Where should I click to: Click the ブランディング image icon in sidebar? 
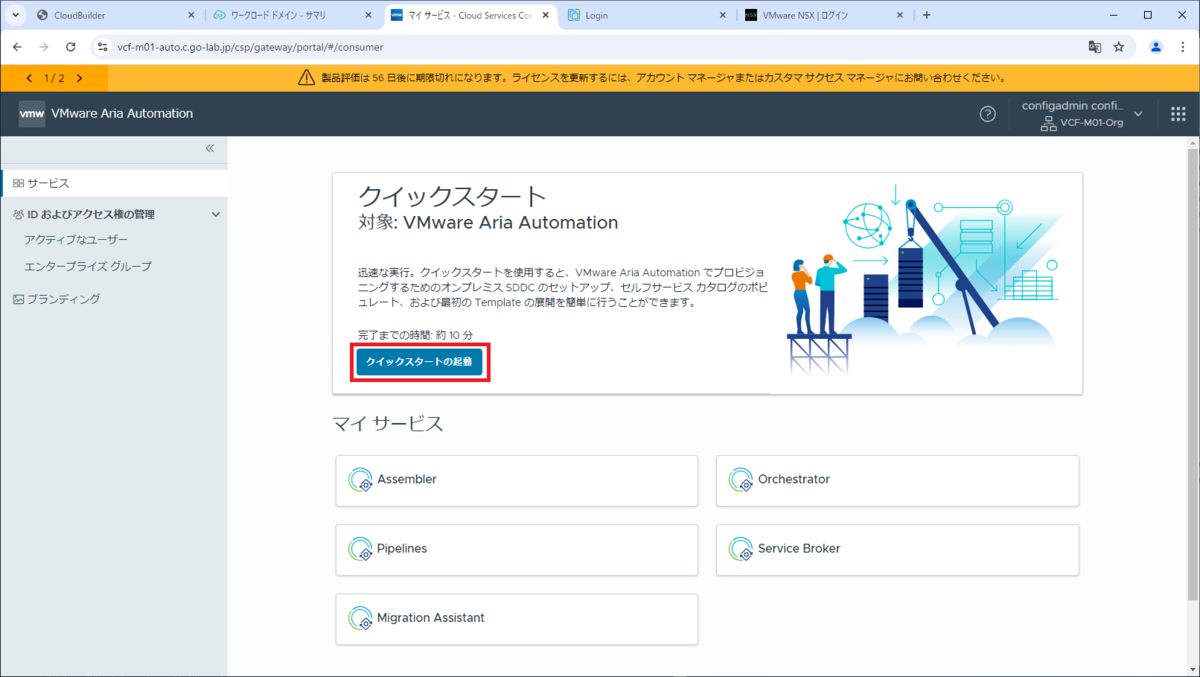18,299
